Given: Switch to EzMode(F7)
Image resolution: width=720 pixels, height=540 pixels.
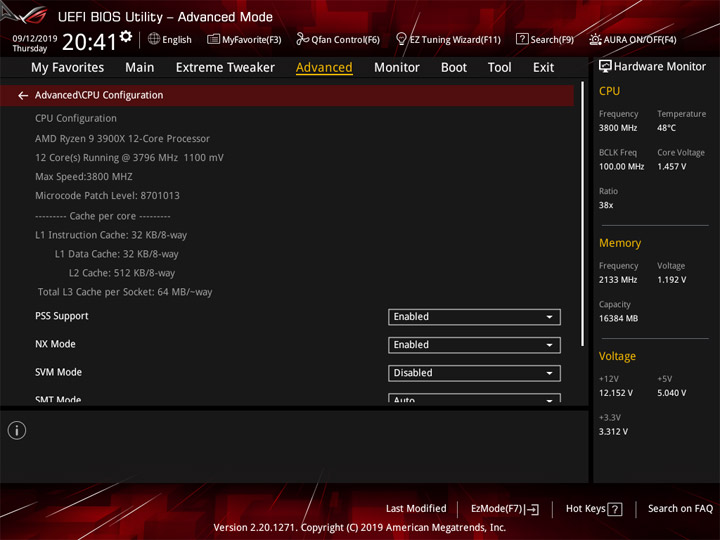Looking at the screenshot, I should [505, 509].
